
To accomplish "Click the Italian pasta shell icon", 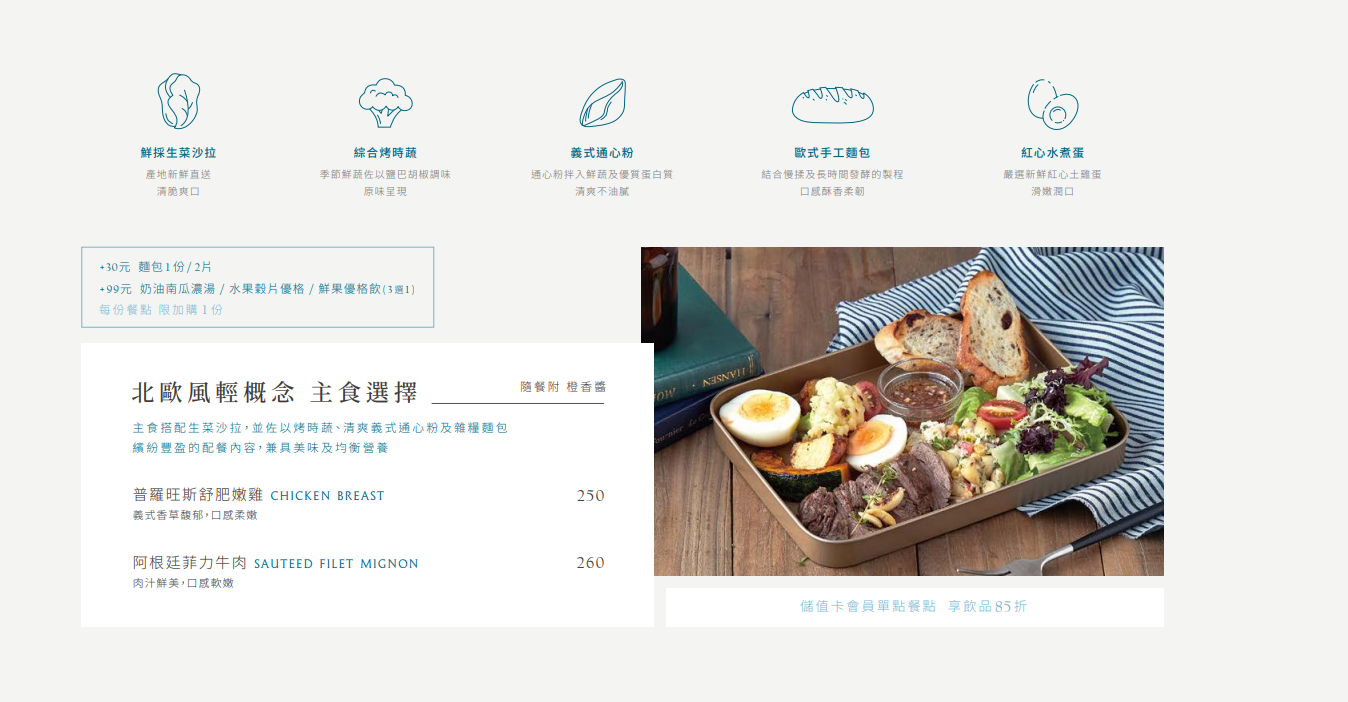I will (x=602, y=103).
